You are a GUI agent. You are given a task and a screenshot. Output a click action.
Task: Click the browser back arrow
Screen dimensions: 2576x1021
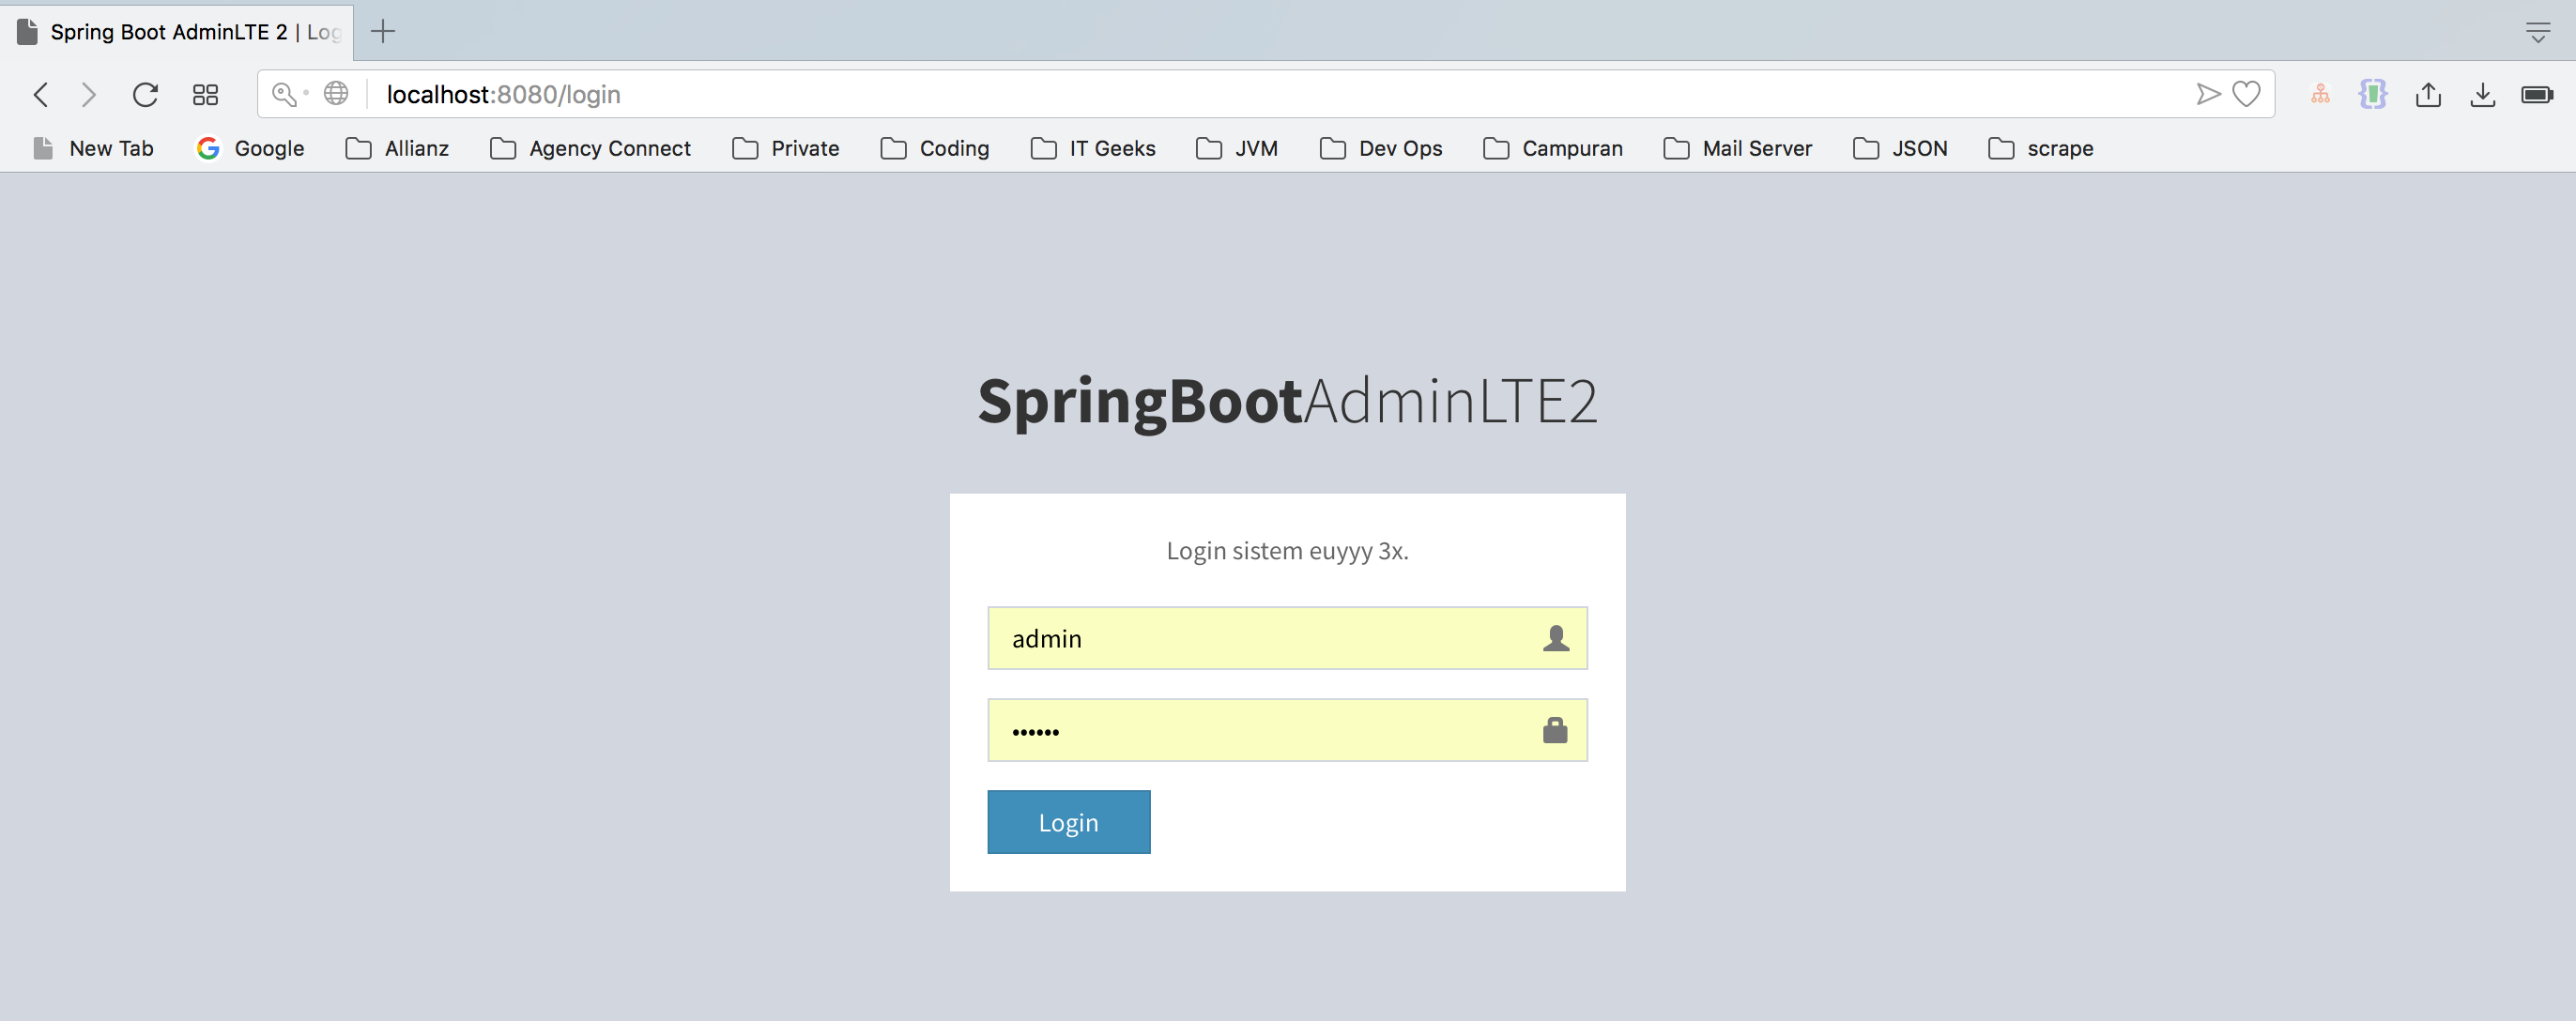[x=41, y=94]
